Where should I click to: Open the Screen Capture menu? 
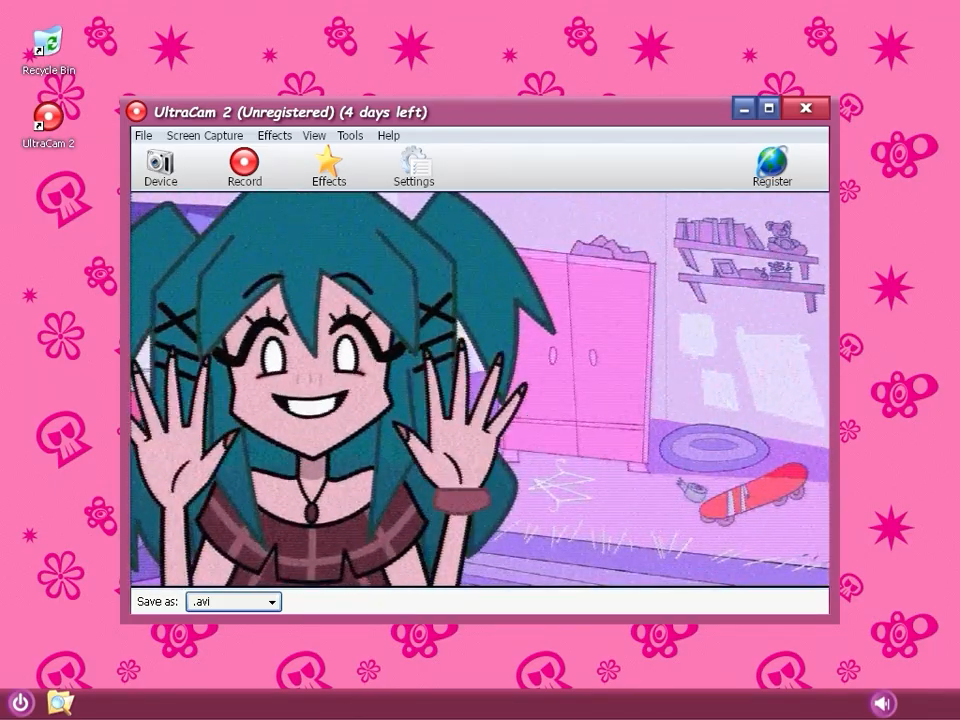click(x=205, y=136)
